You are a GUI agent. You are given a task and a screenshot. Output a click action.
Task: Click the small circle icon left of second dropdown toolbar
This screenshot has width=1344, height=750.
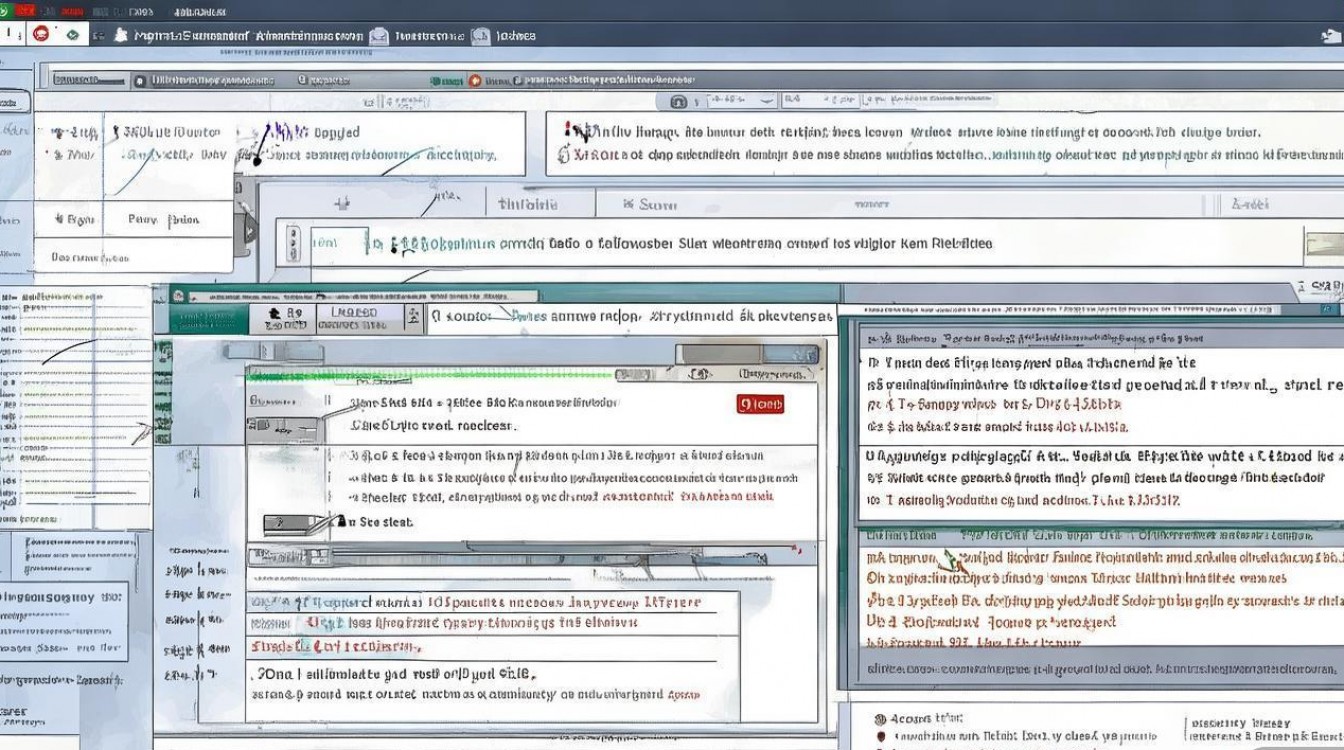pyautogui.click(x=677, y=101)
